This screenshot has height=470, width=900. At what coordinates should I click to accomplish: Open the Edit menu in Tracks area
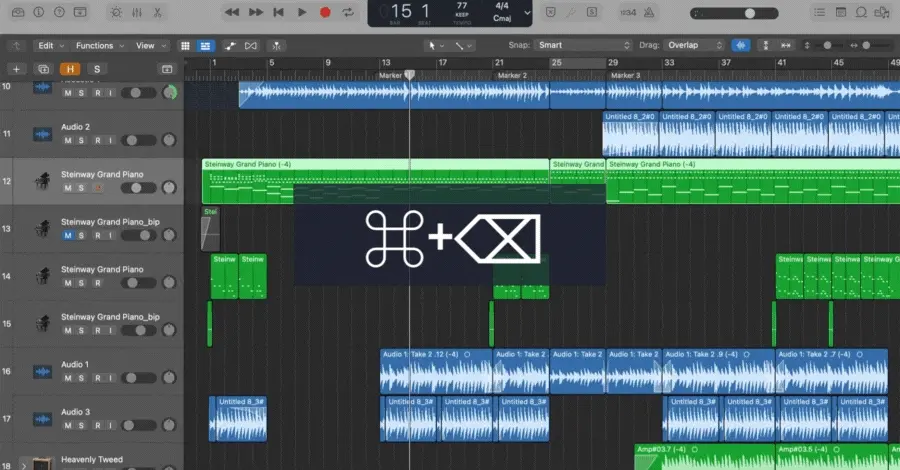click(51, 45)
